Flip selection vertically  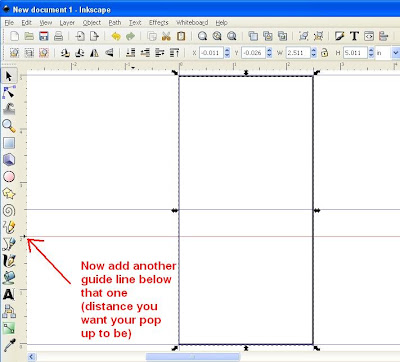[x=109, y=53]
